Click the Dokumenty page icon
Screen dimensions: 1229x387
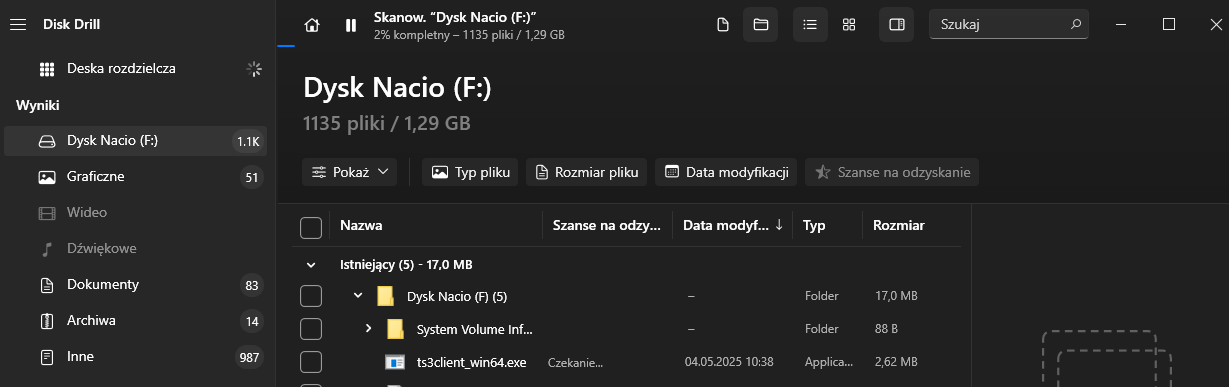[46, 285]
